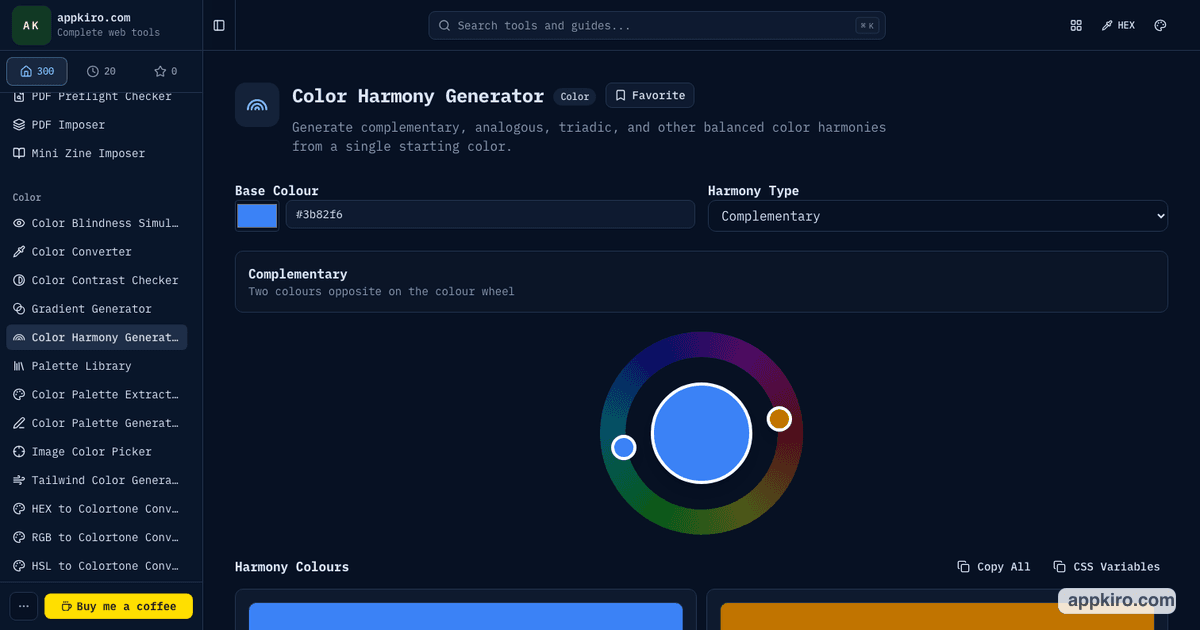Viewport: 1200px width, 630px height.
Task: Click the Palette Library books icon
Action: click(x=19, y=366)
